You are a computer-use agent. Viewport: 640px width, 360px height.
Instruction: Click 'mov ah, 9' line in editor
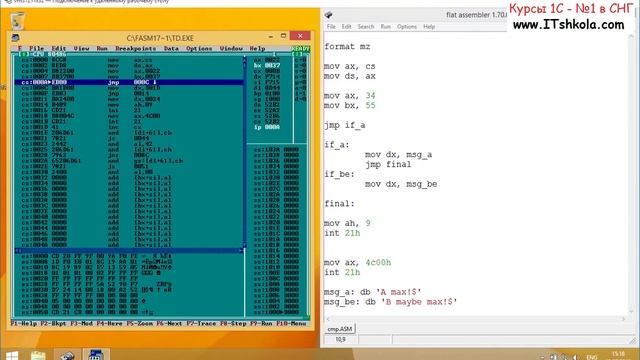(x=347, y=223)
